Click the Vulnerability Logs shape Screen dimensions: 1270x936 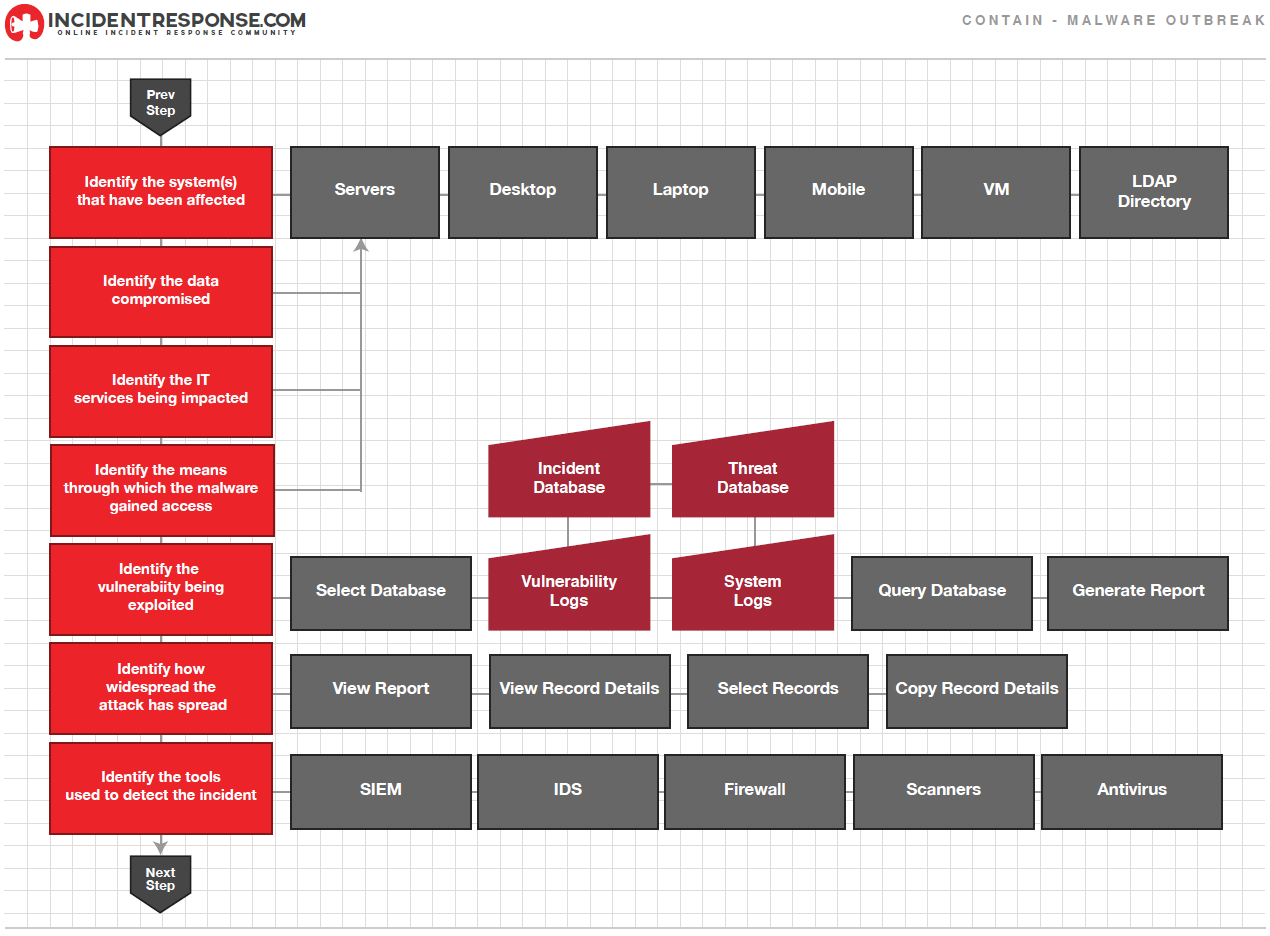point(569,590)
